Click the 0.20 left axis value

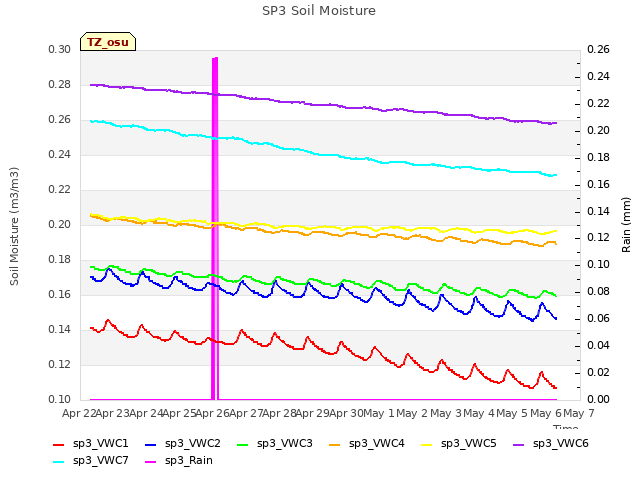point(60,224)
